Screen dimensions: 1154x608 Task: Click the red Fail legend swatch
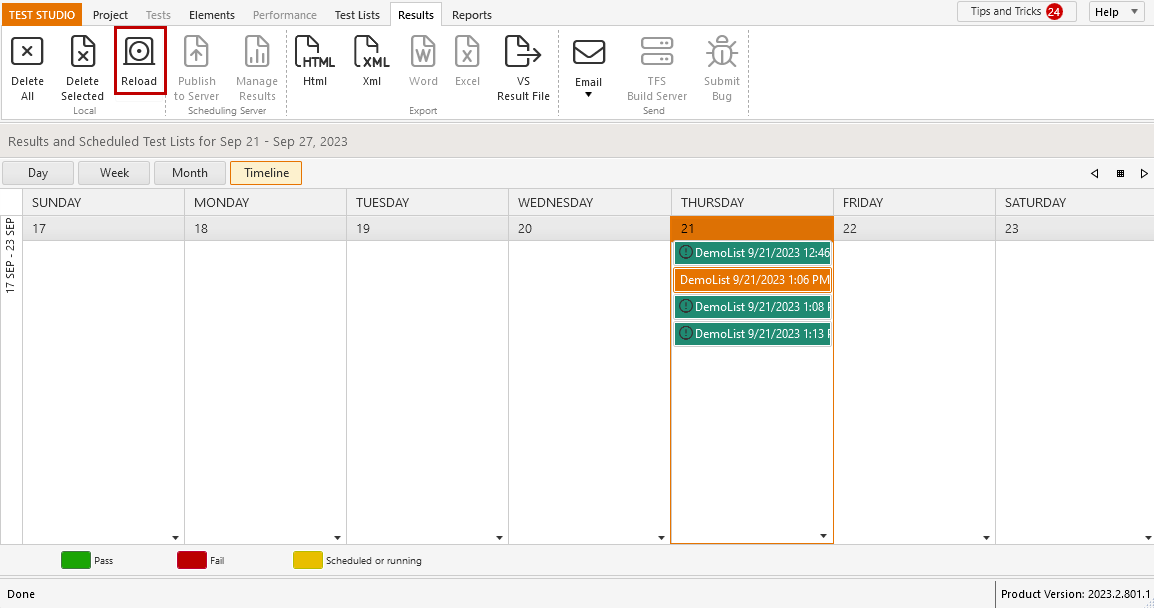click(192, 560)
